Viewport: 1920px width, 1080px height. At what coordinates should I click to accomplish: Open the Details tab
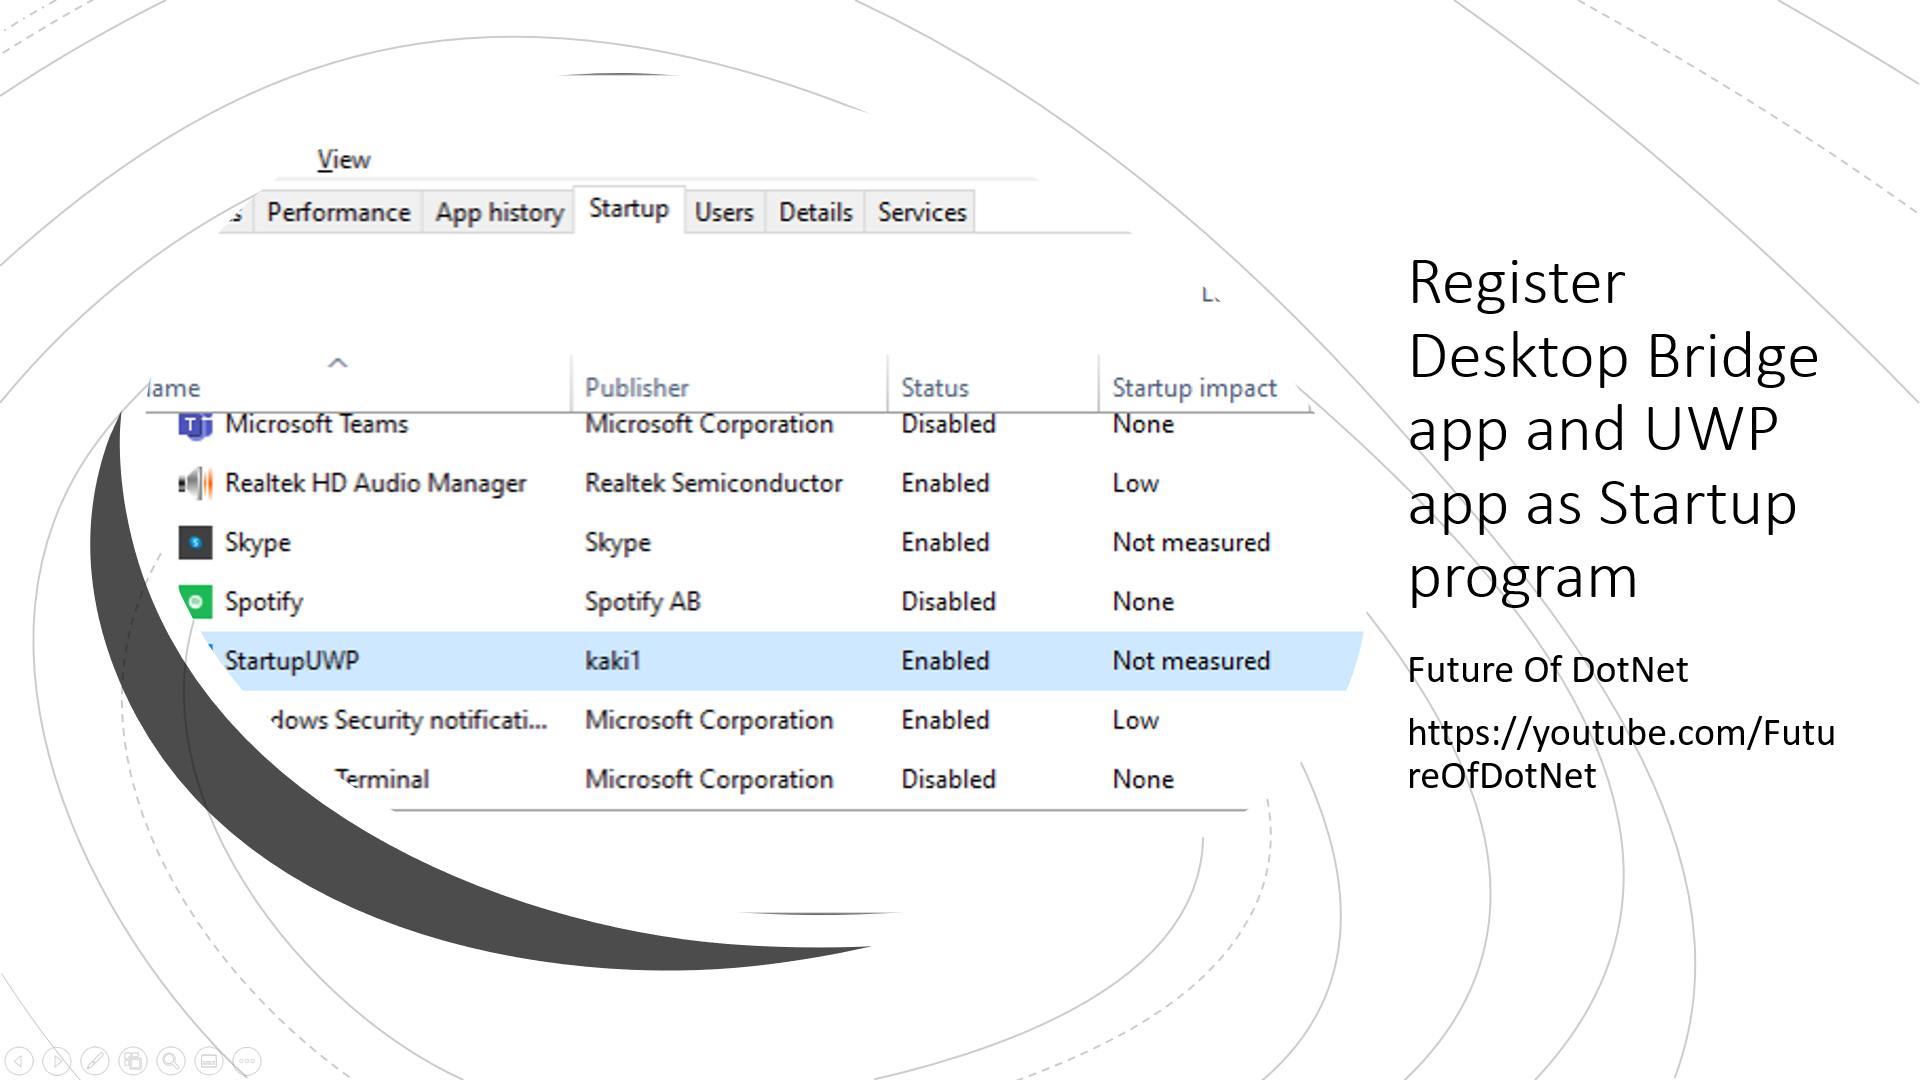815,212
